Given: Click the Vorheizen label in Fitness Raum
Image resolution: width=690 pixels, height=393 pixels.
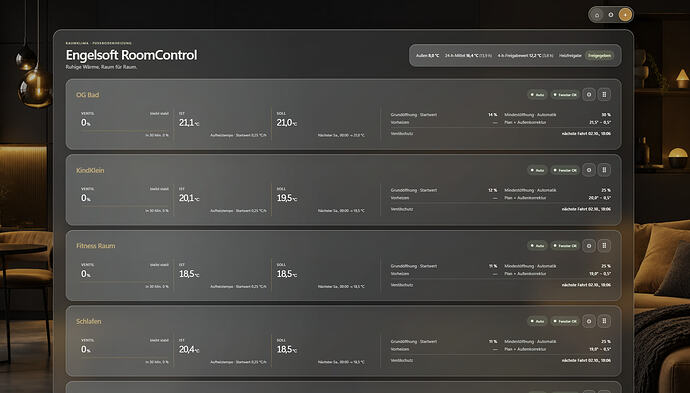Looking at the screenshot, I should point(400,274).
